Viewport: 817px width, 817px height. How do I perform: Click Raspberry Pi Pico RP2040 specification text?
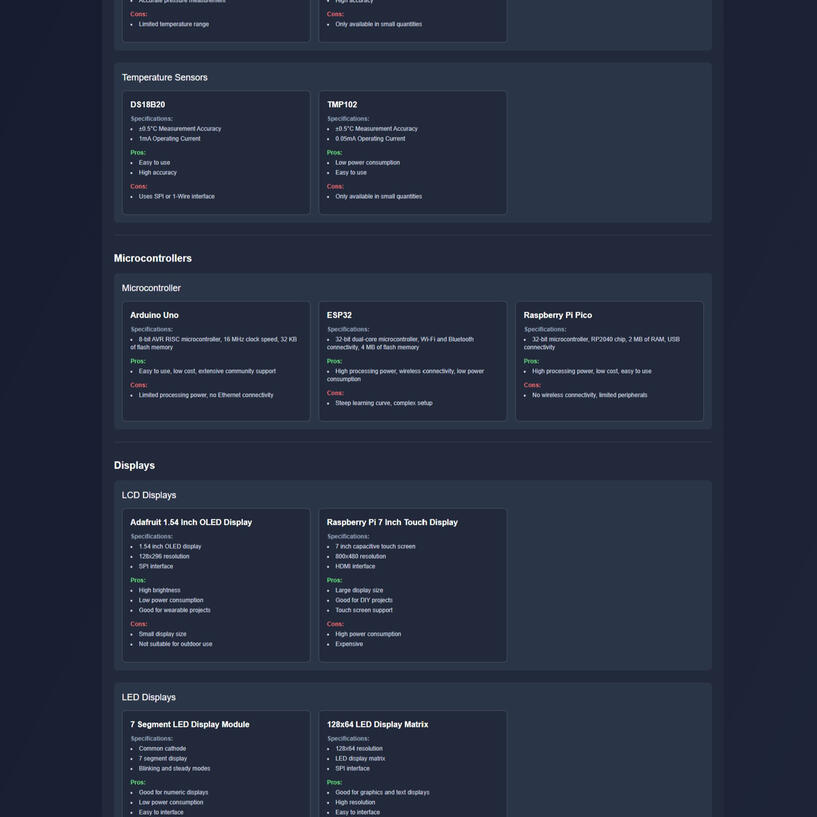(602, 343)
